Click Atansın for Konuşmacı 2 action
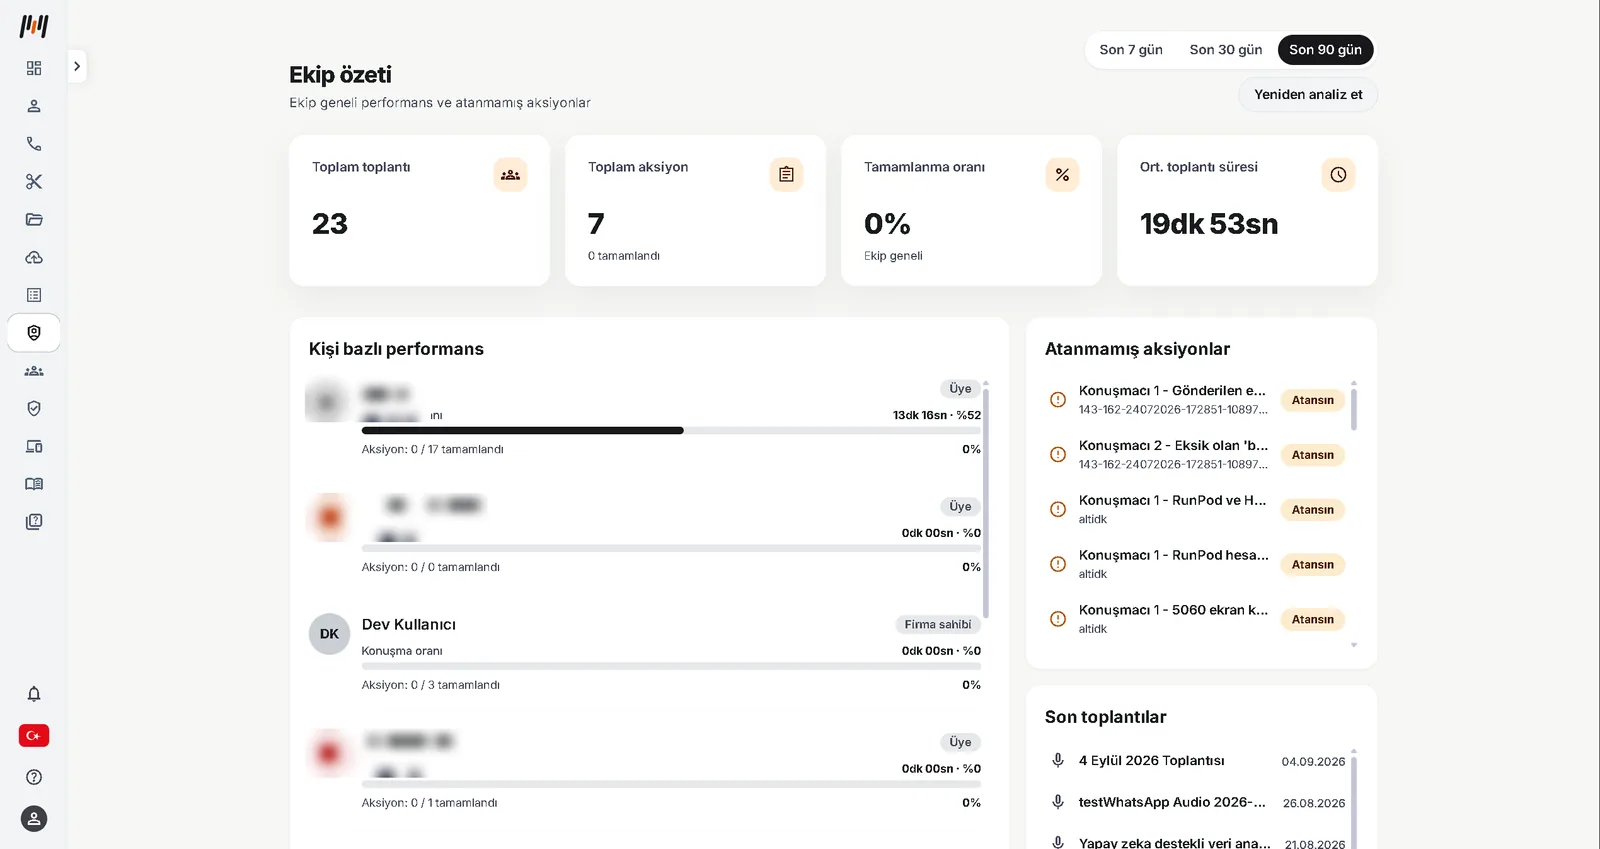This screenshot has height=849, width=1600. click(1313, 455)
